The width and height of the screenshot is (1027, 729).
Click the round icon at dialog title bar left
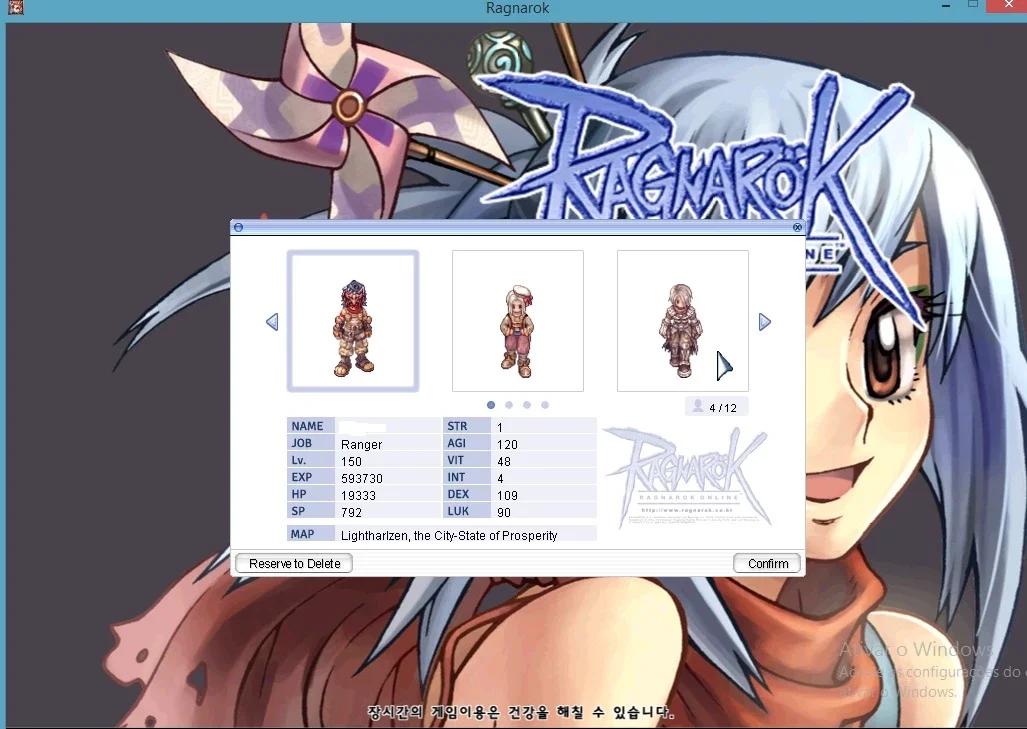238,227
